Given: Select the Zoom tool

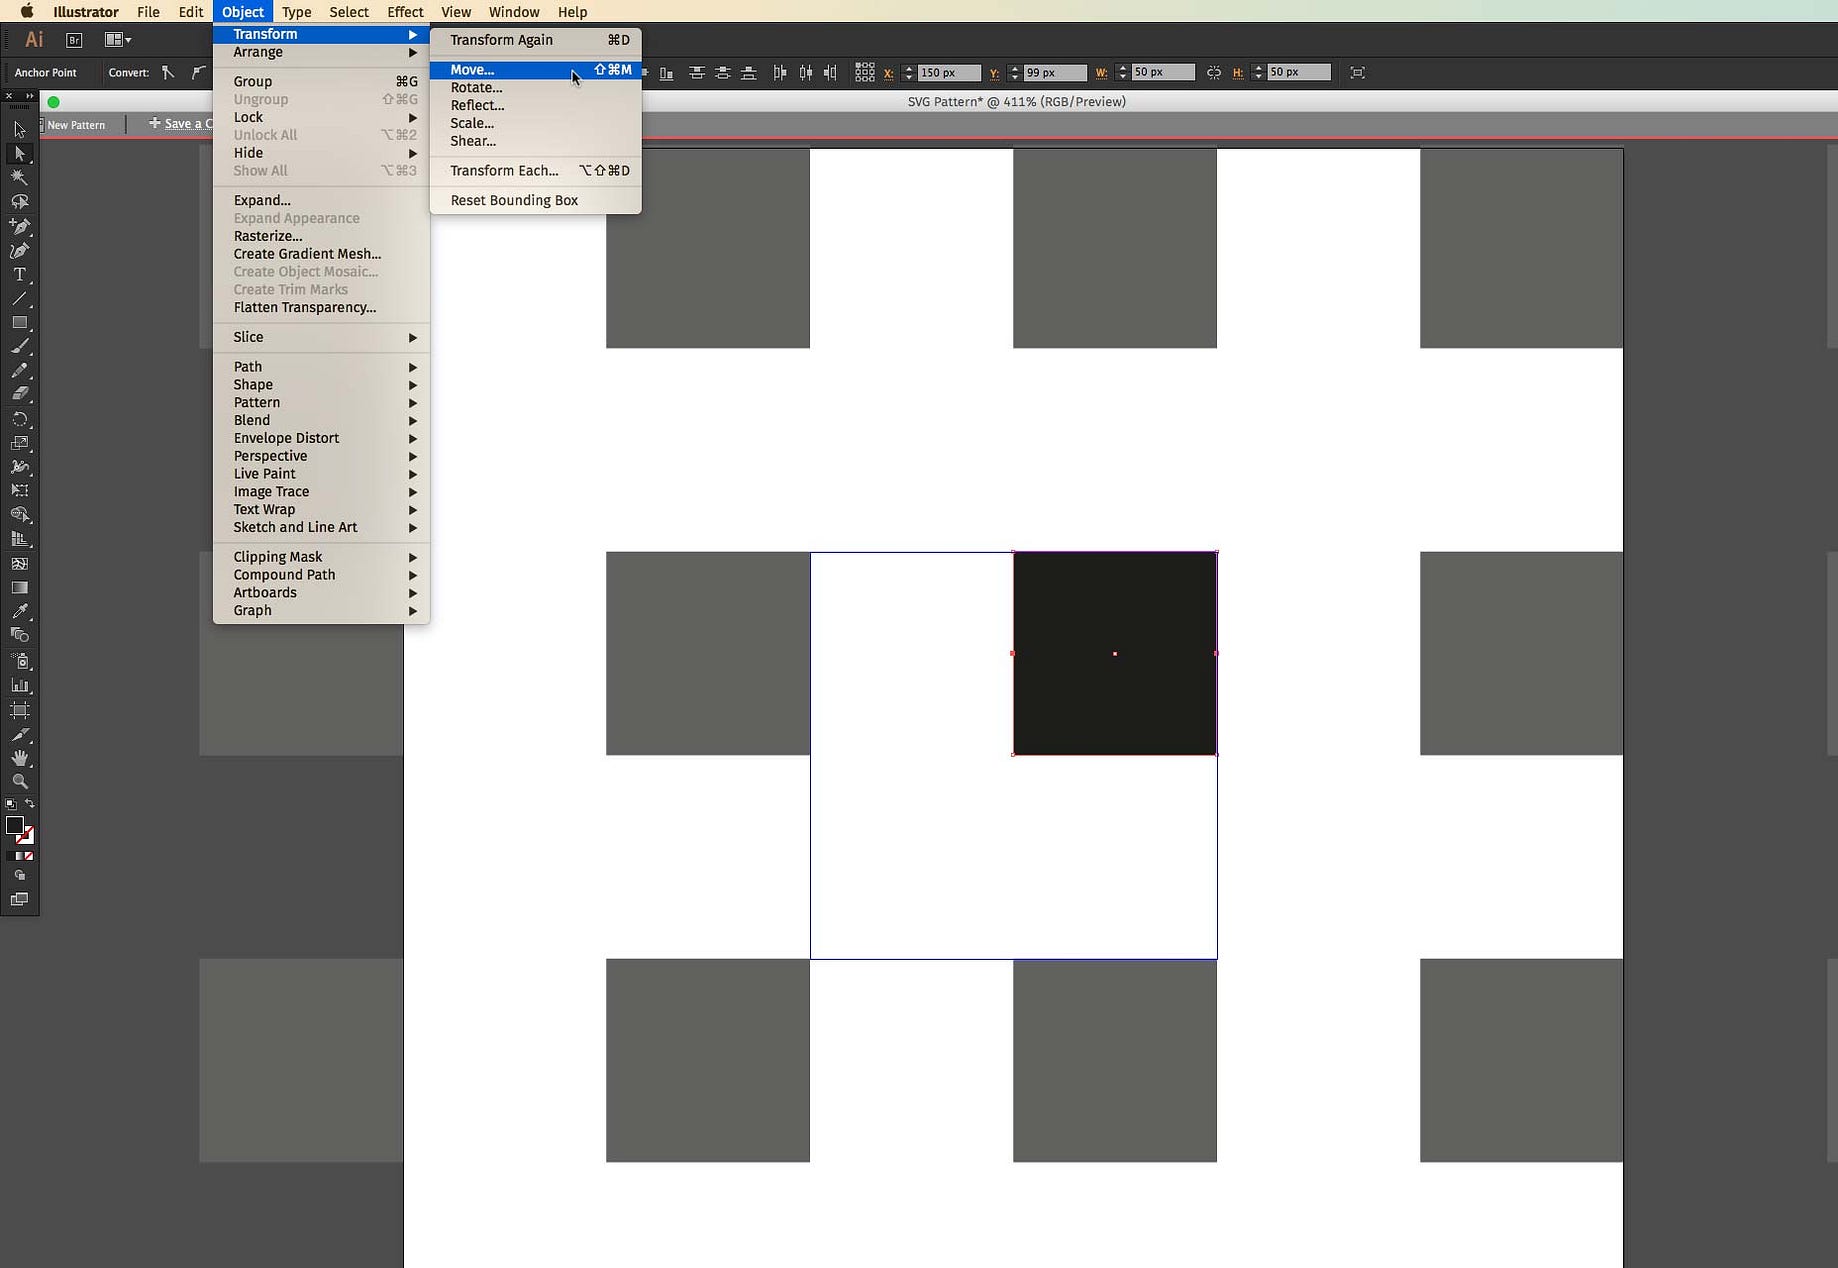Looking at the screenshot, I should 19,782.
